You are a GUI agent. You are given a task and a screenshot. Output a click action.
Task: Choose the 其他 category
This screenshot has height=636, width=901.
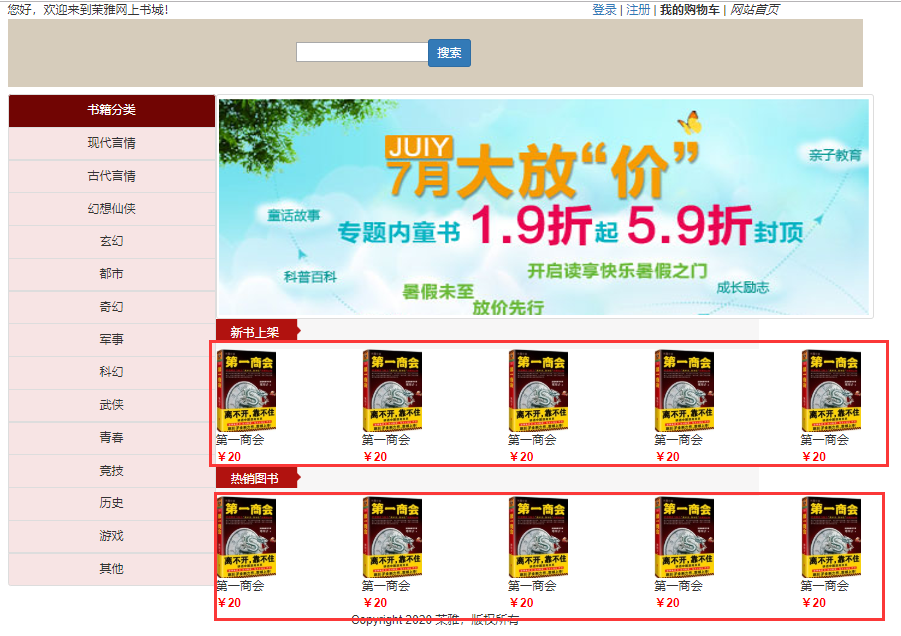pyautogui.click(x=111, y=569)
